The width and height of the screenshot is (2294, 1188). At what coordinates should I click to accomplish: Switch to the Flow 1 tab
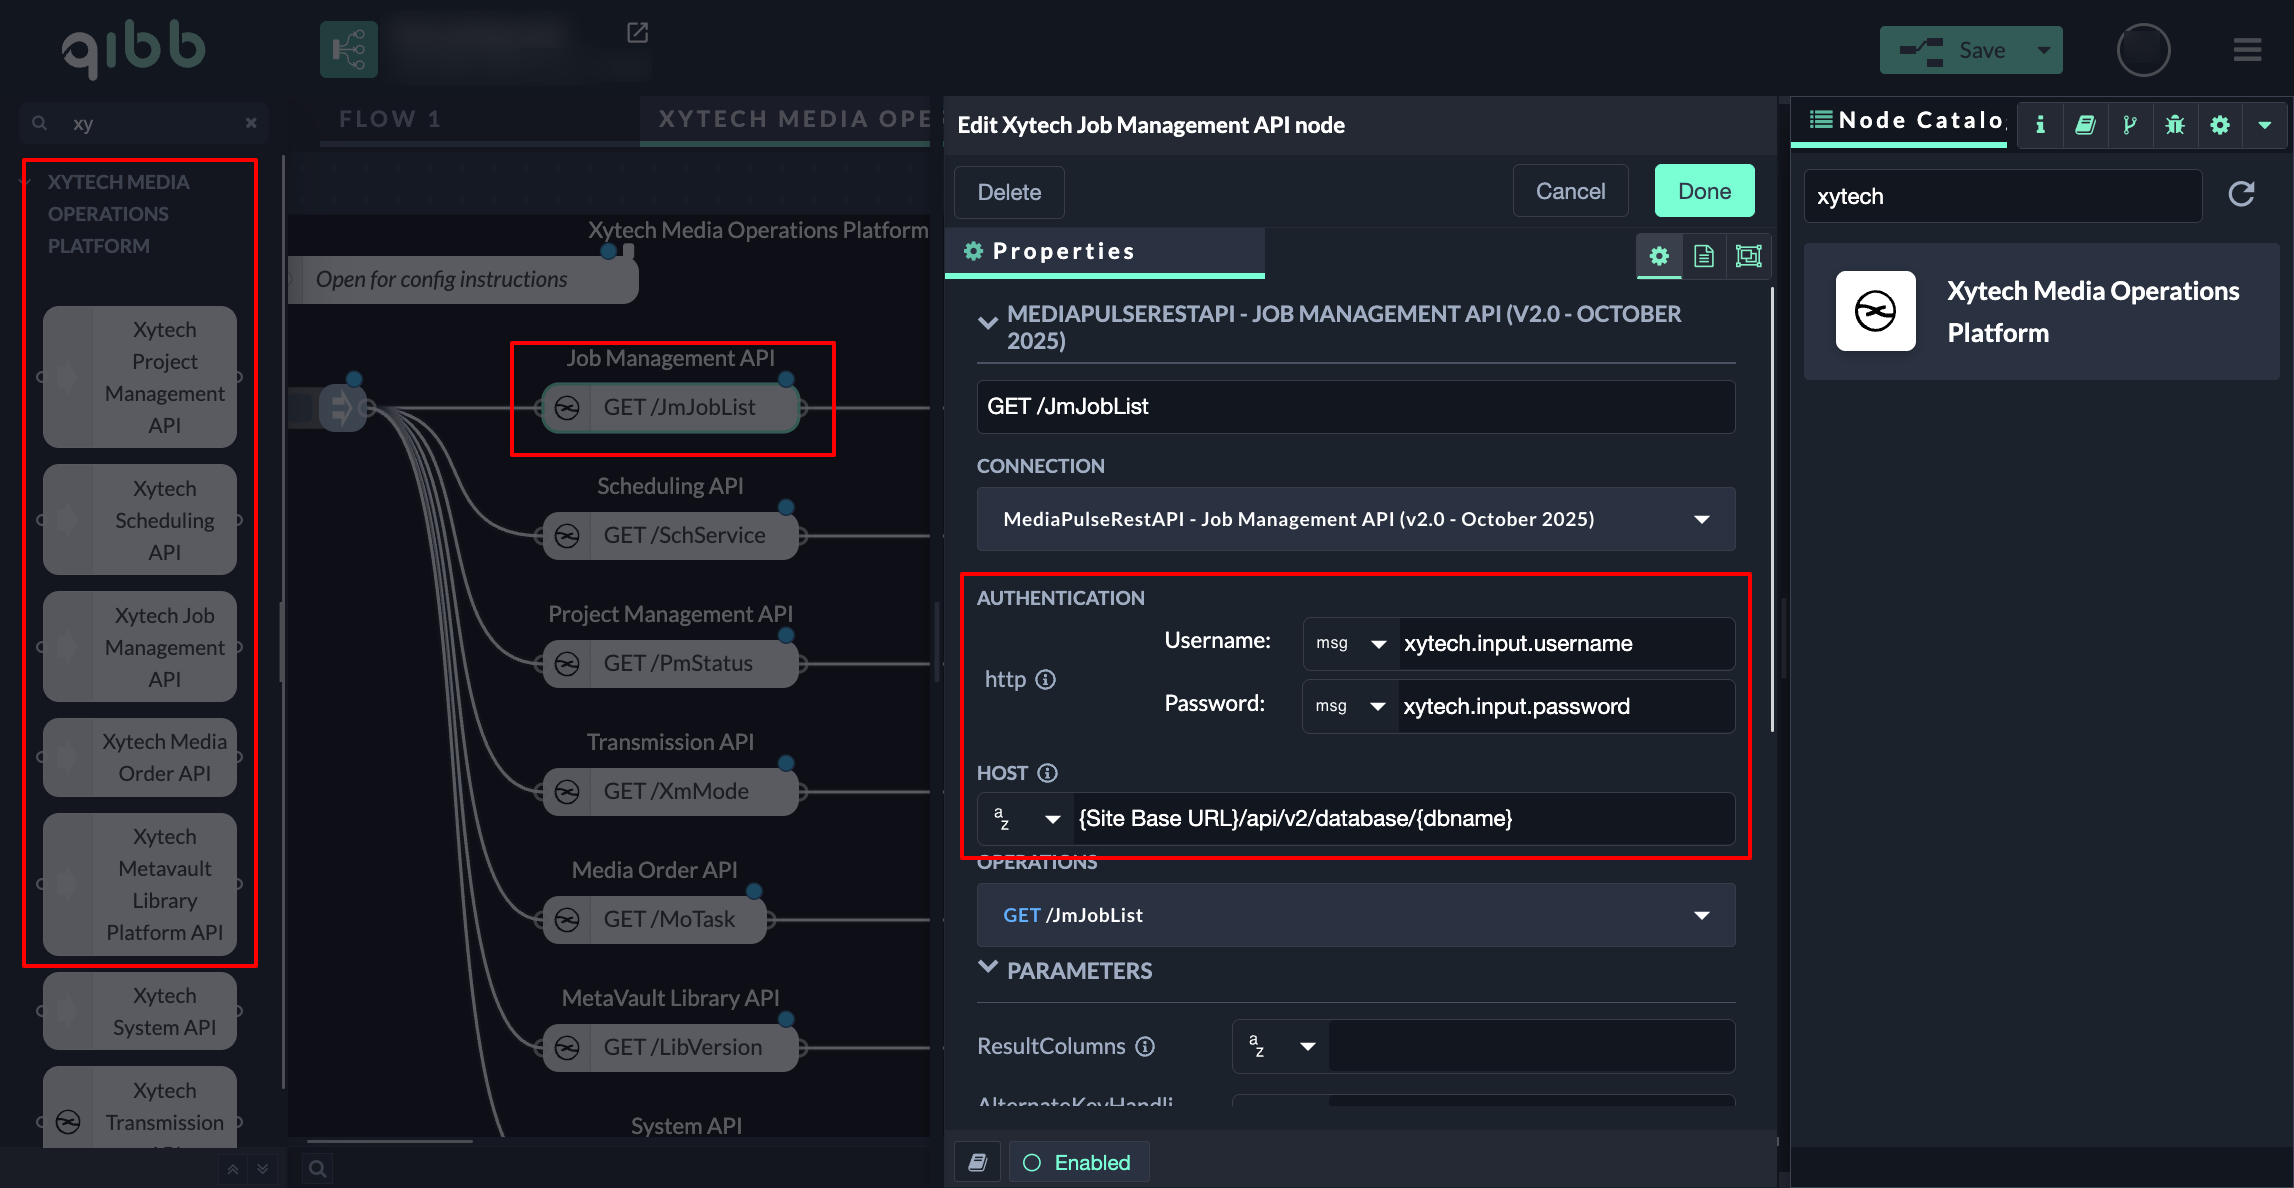click(390, 119)
